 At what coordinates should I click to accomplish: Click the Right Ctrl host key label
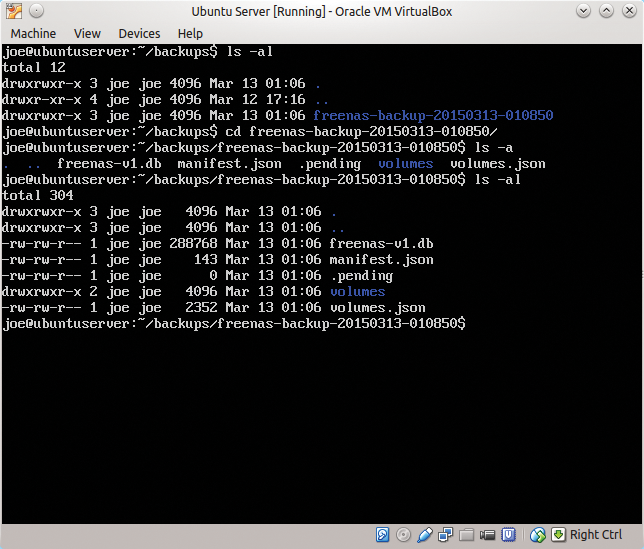point(596,535)
